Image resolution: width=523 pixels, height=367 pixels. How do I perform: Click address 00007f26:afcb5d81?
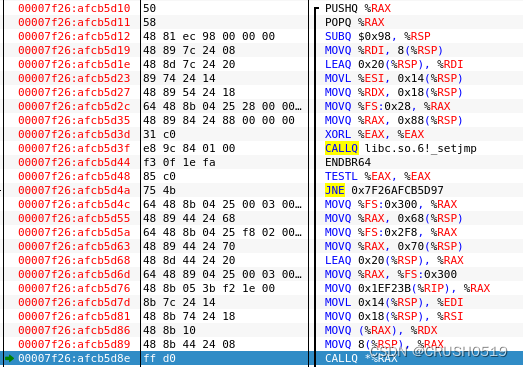(x=74, y=316)
